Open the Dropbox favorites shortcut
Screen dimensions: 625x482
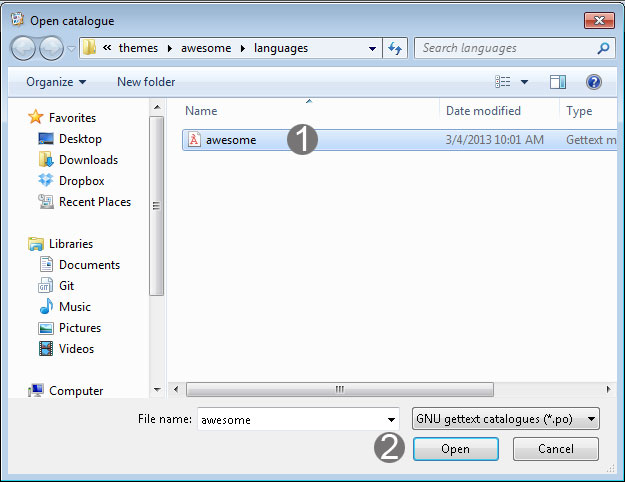80,181
